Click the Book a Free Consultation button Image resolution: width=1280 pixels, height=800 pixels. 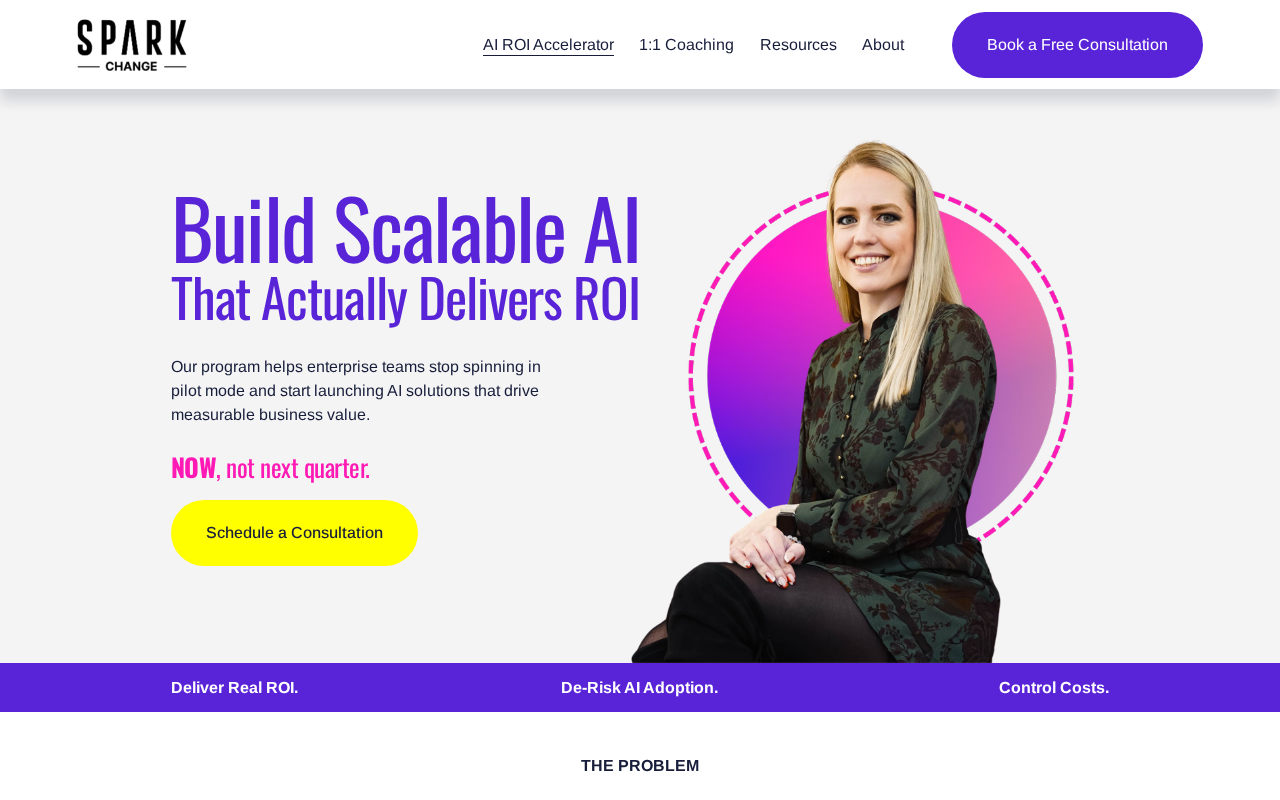point(1077,45)
